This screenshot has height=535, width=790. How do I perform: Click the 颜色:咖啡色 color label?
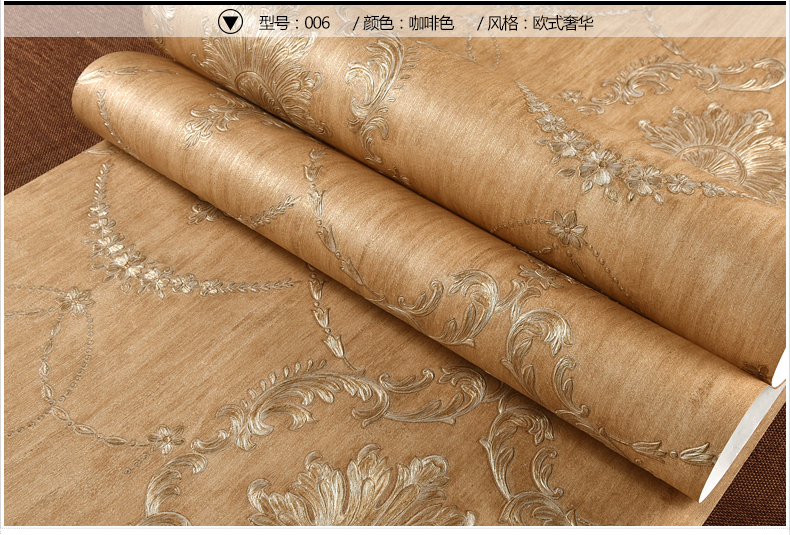click(x=404, y=23)
